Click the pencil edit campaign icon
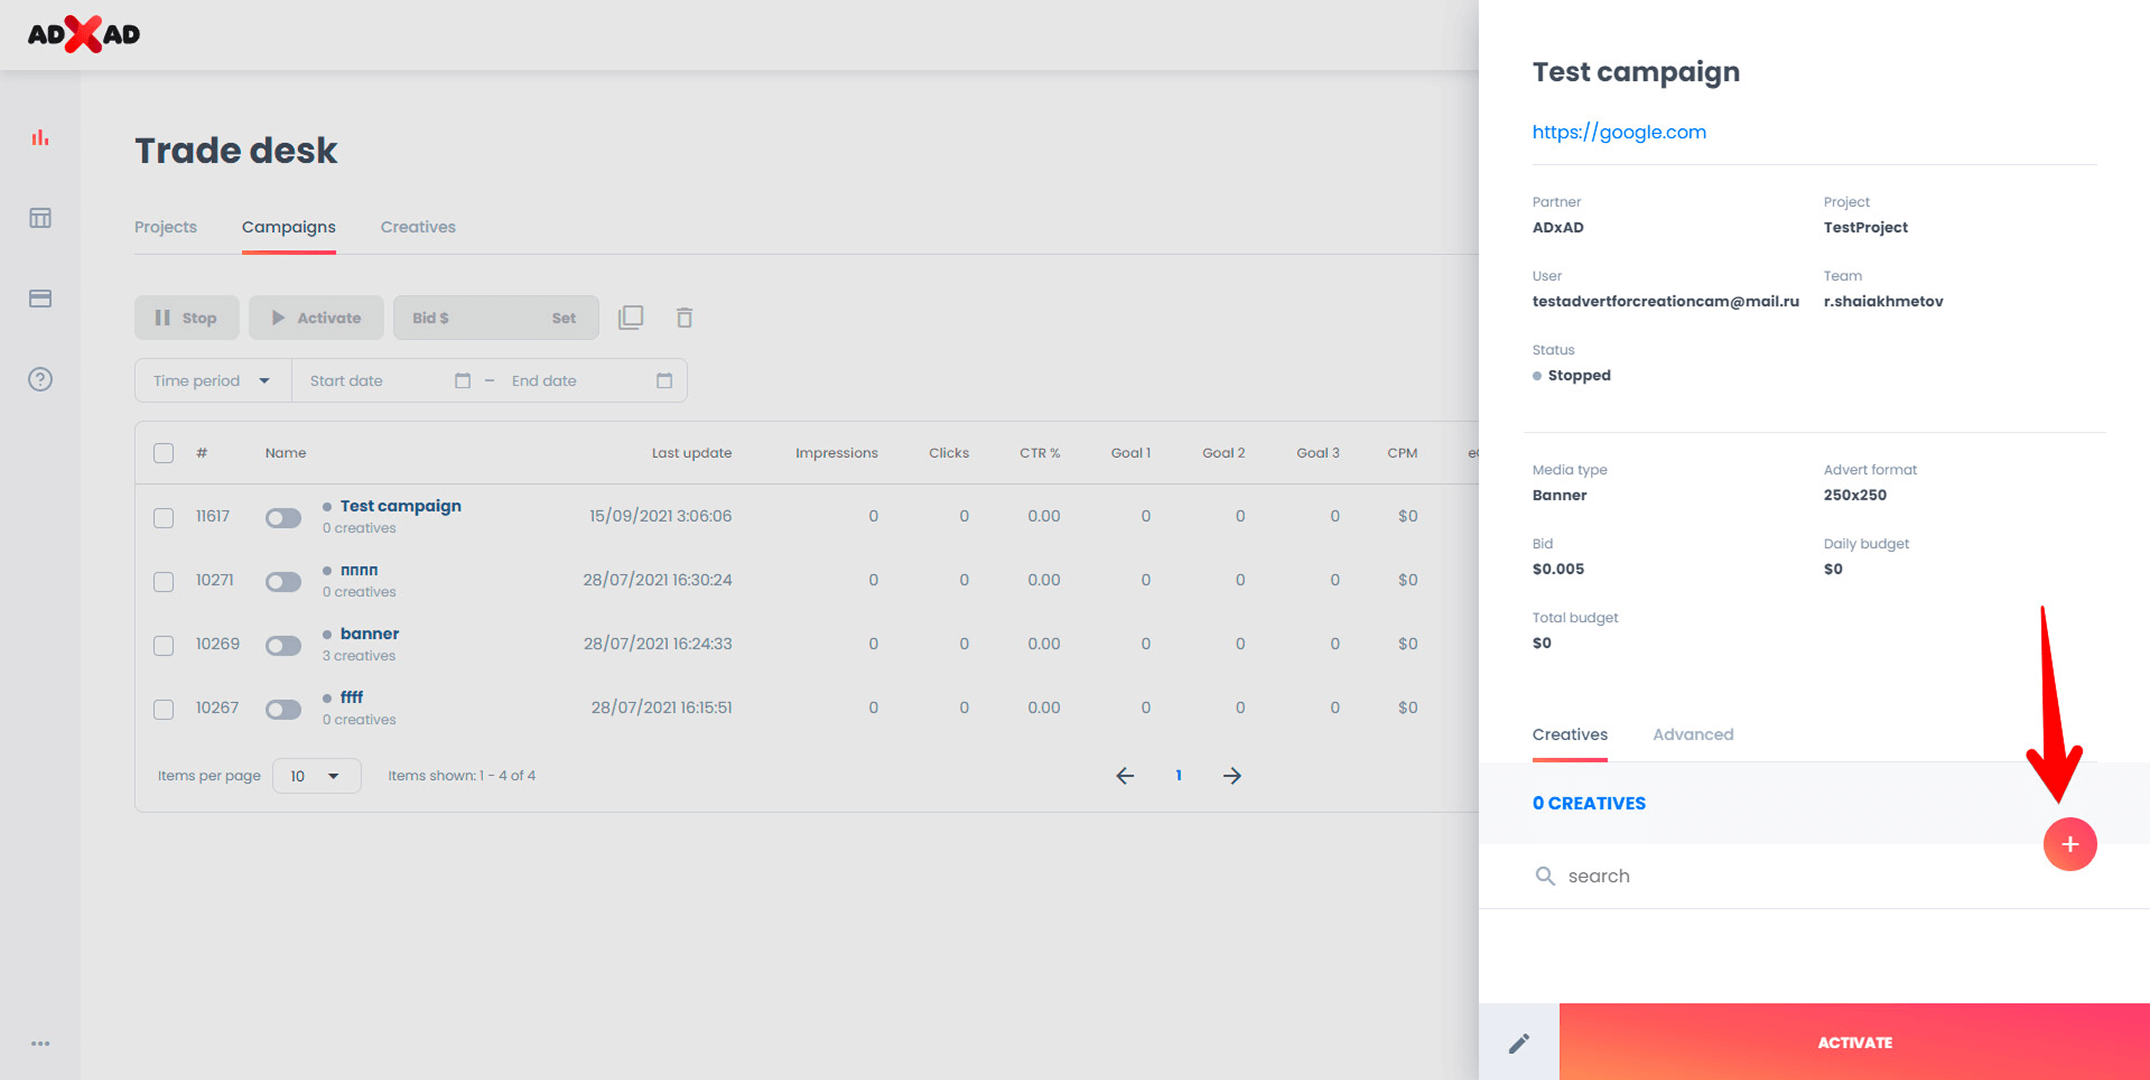Screen dimensions: 2150x1080 point(1519,1043)
